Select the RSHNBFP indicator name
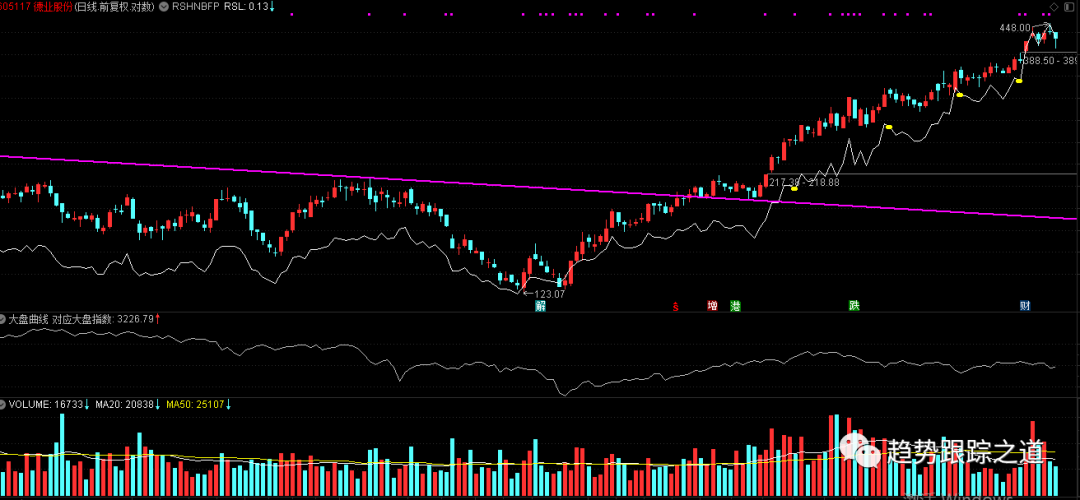 click(x=194, y=7)
